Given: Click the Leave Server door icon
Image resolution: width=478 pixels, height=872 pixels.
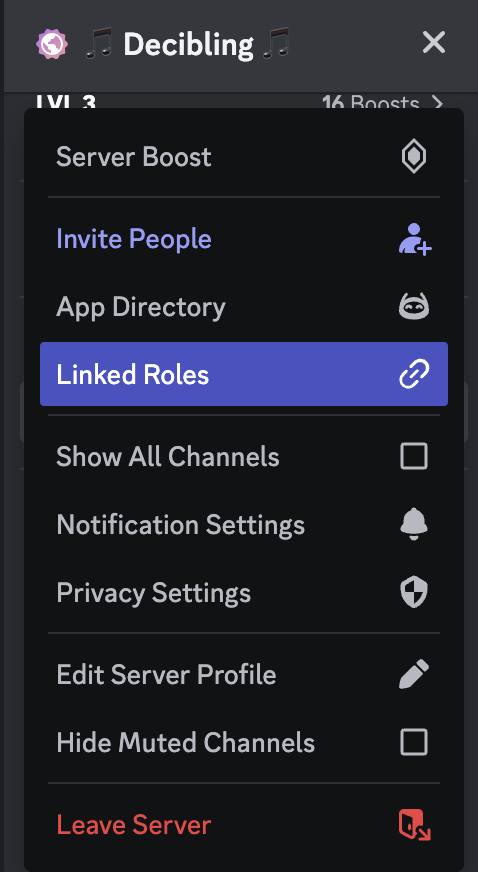Looking at the screenshot, I should point(415,825).
